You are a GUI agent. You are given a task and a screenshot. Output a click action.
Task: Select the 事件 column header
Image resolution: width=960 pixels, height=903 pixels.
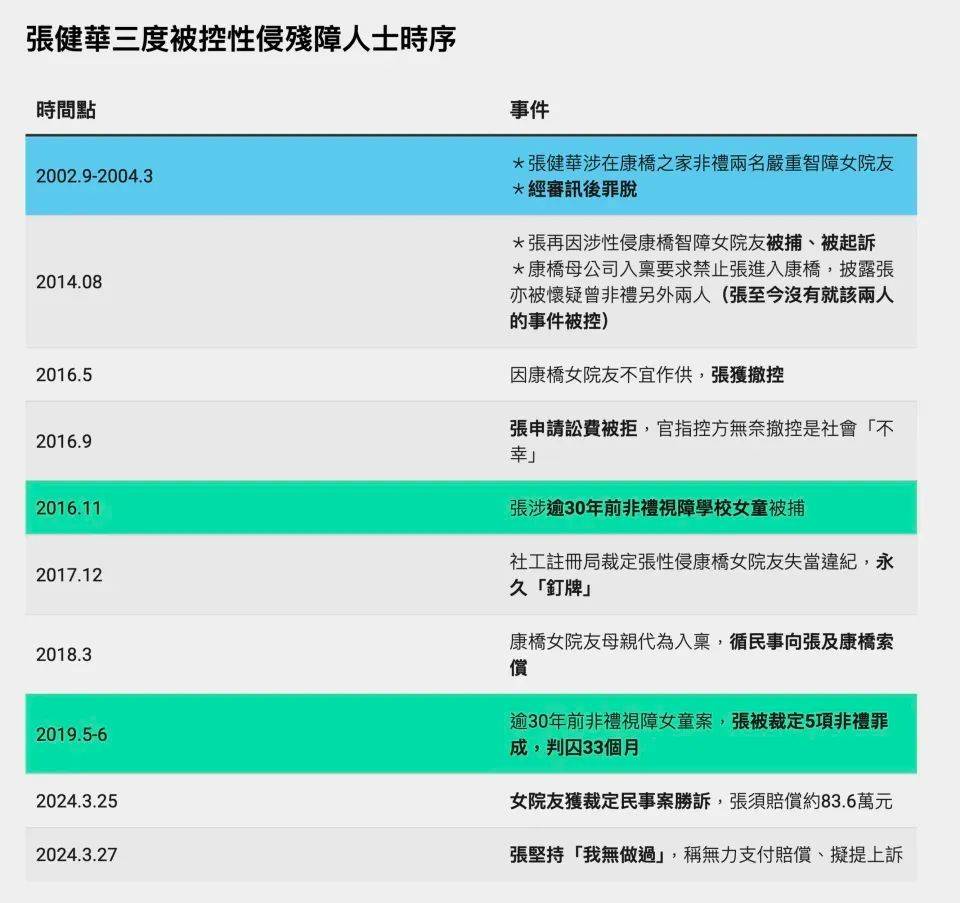[x=529, y=110]
